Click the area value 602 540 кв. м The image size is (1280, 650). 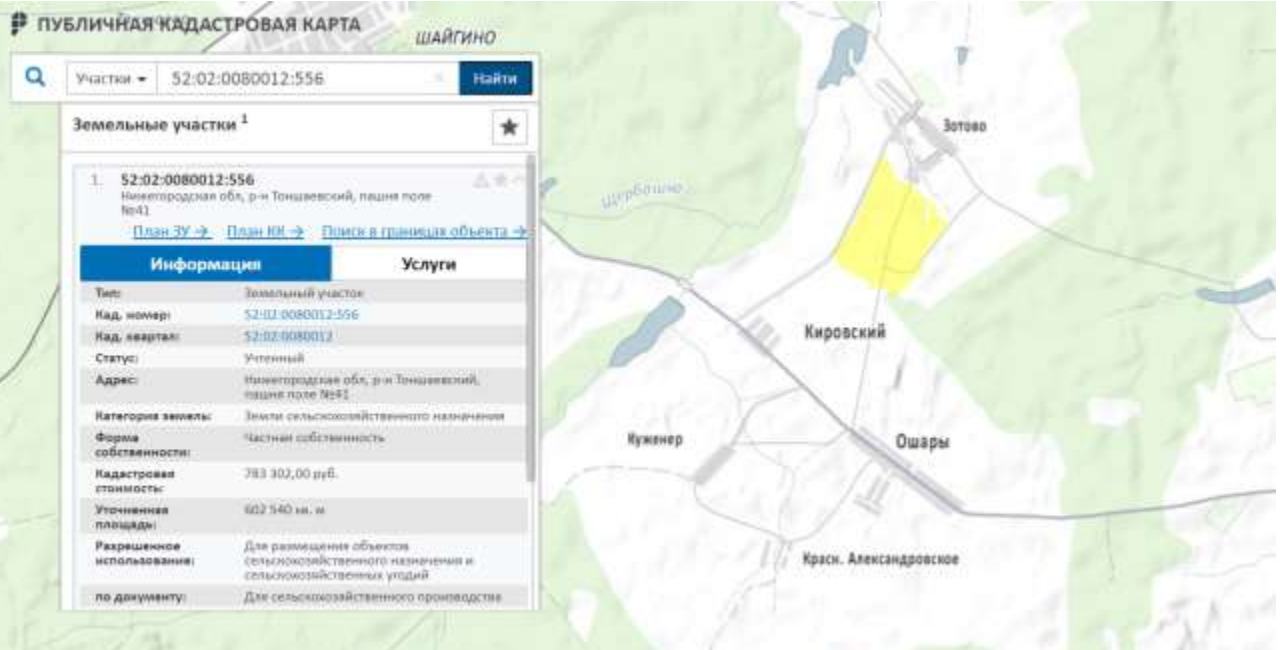pyautogui.click(x=285, y=510)
